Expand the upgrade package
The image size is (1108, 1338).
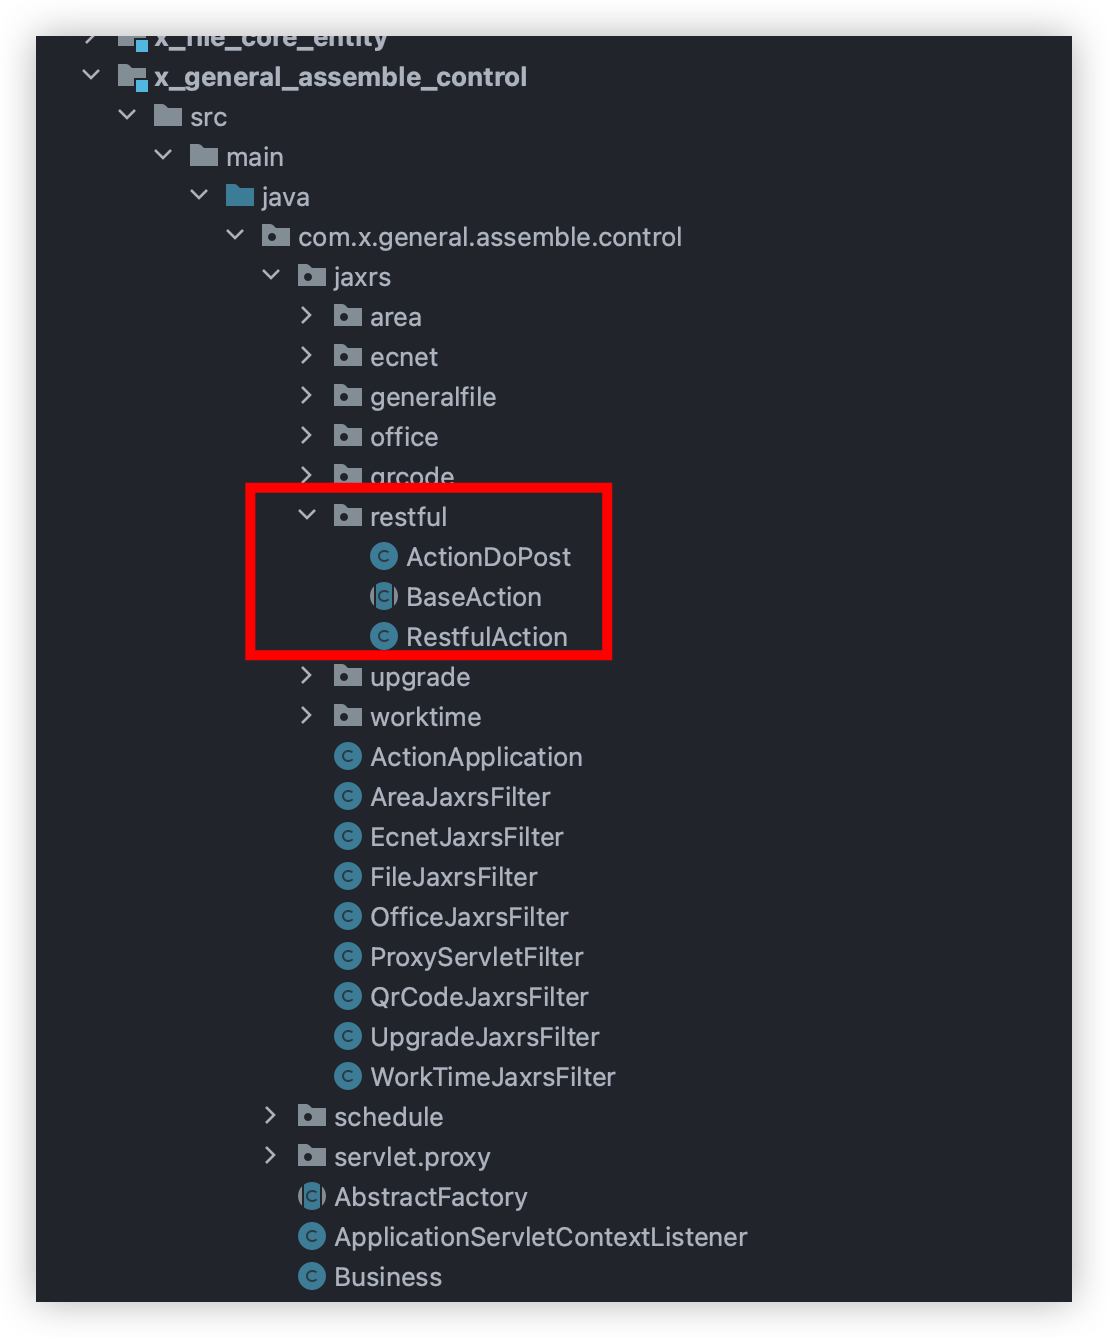click(x=307, y=676)
